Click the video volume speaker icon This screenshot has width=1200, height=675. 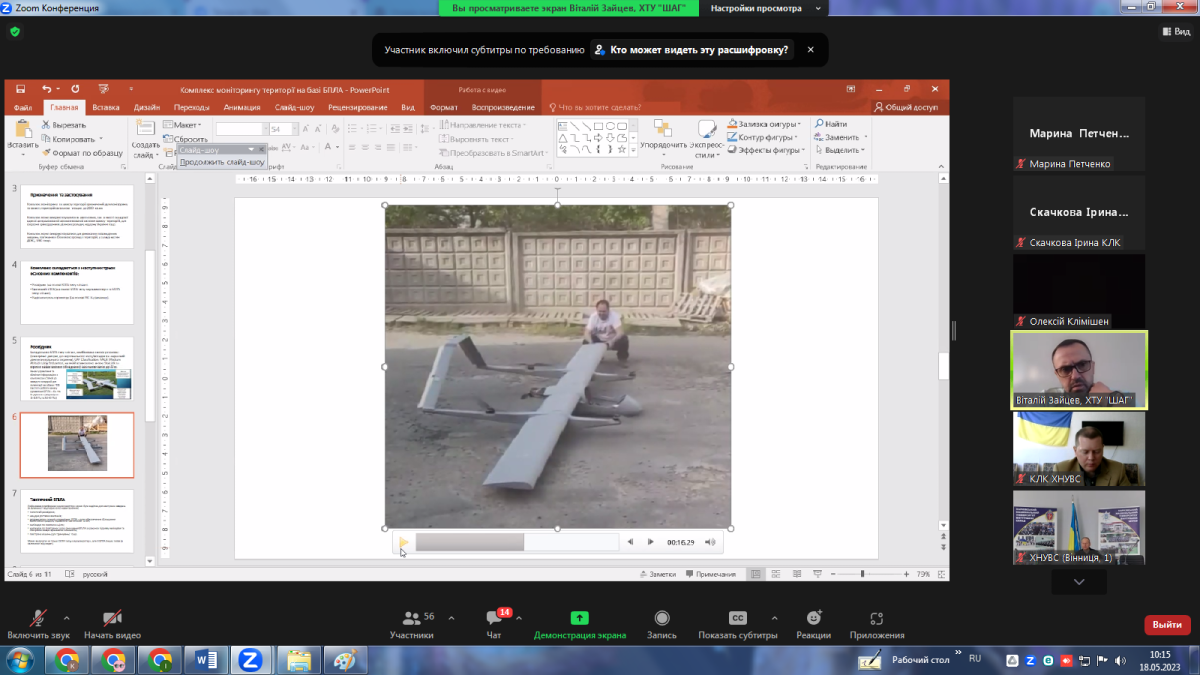(x=710, y=542)
